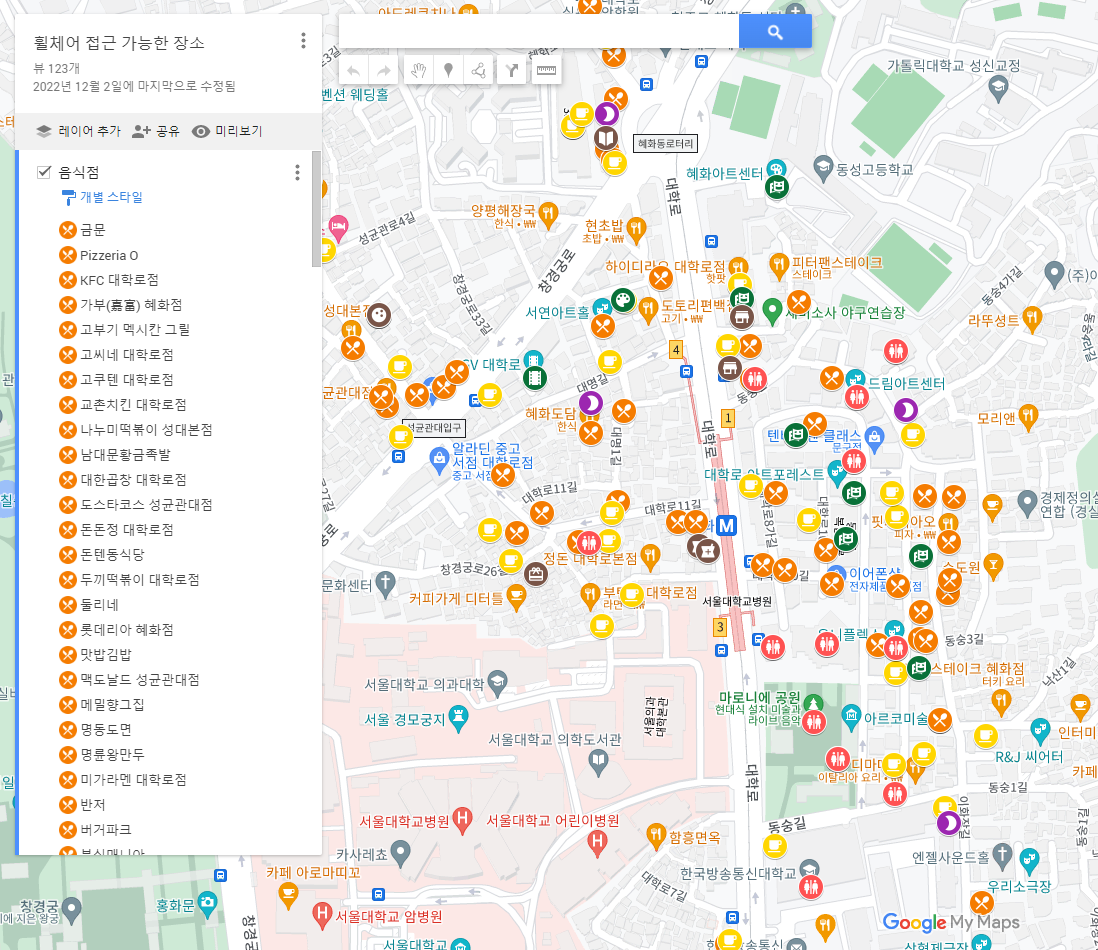Click the 현초밥 sushi restaurant marker
This screenshot has height=950, width=1098.
click(x=636, y=230)
